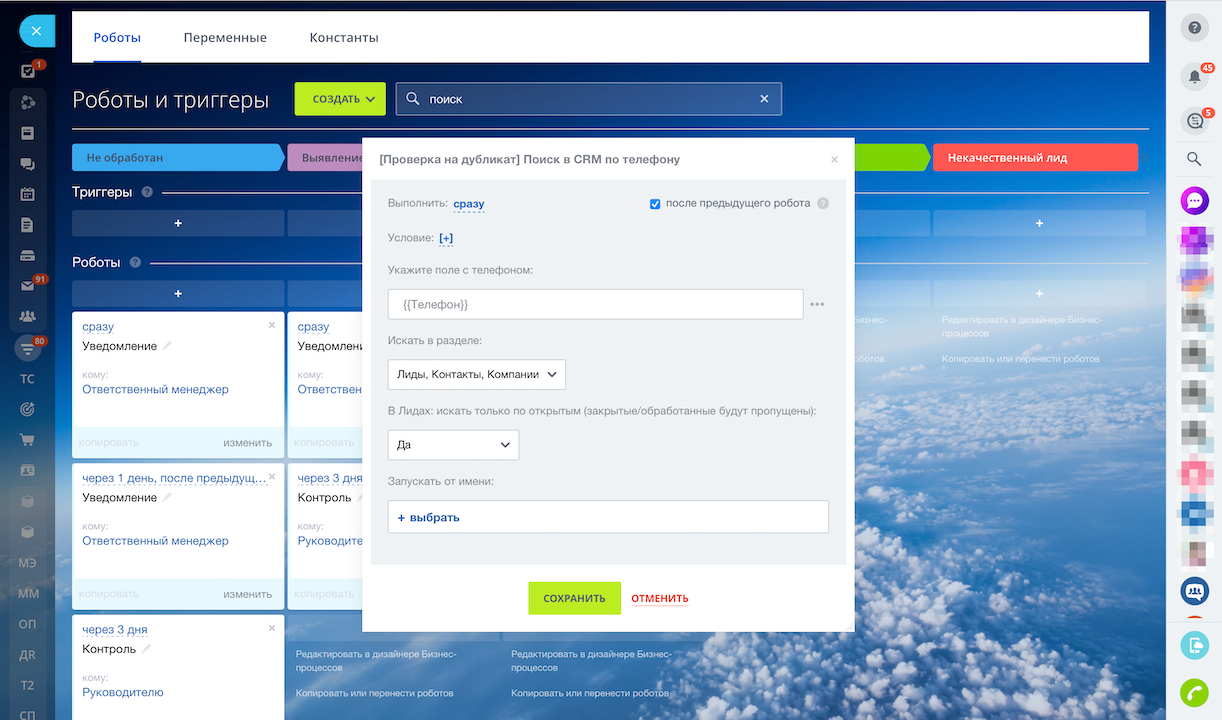Switch to the Переменные tab
Screen dimensions: 1222x720
(225, 38)
